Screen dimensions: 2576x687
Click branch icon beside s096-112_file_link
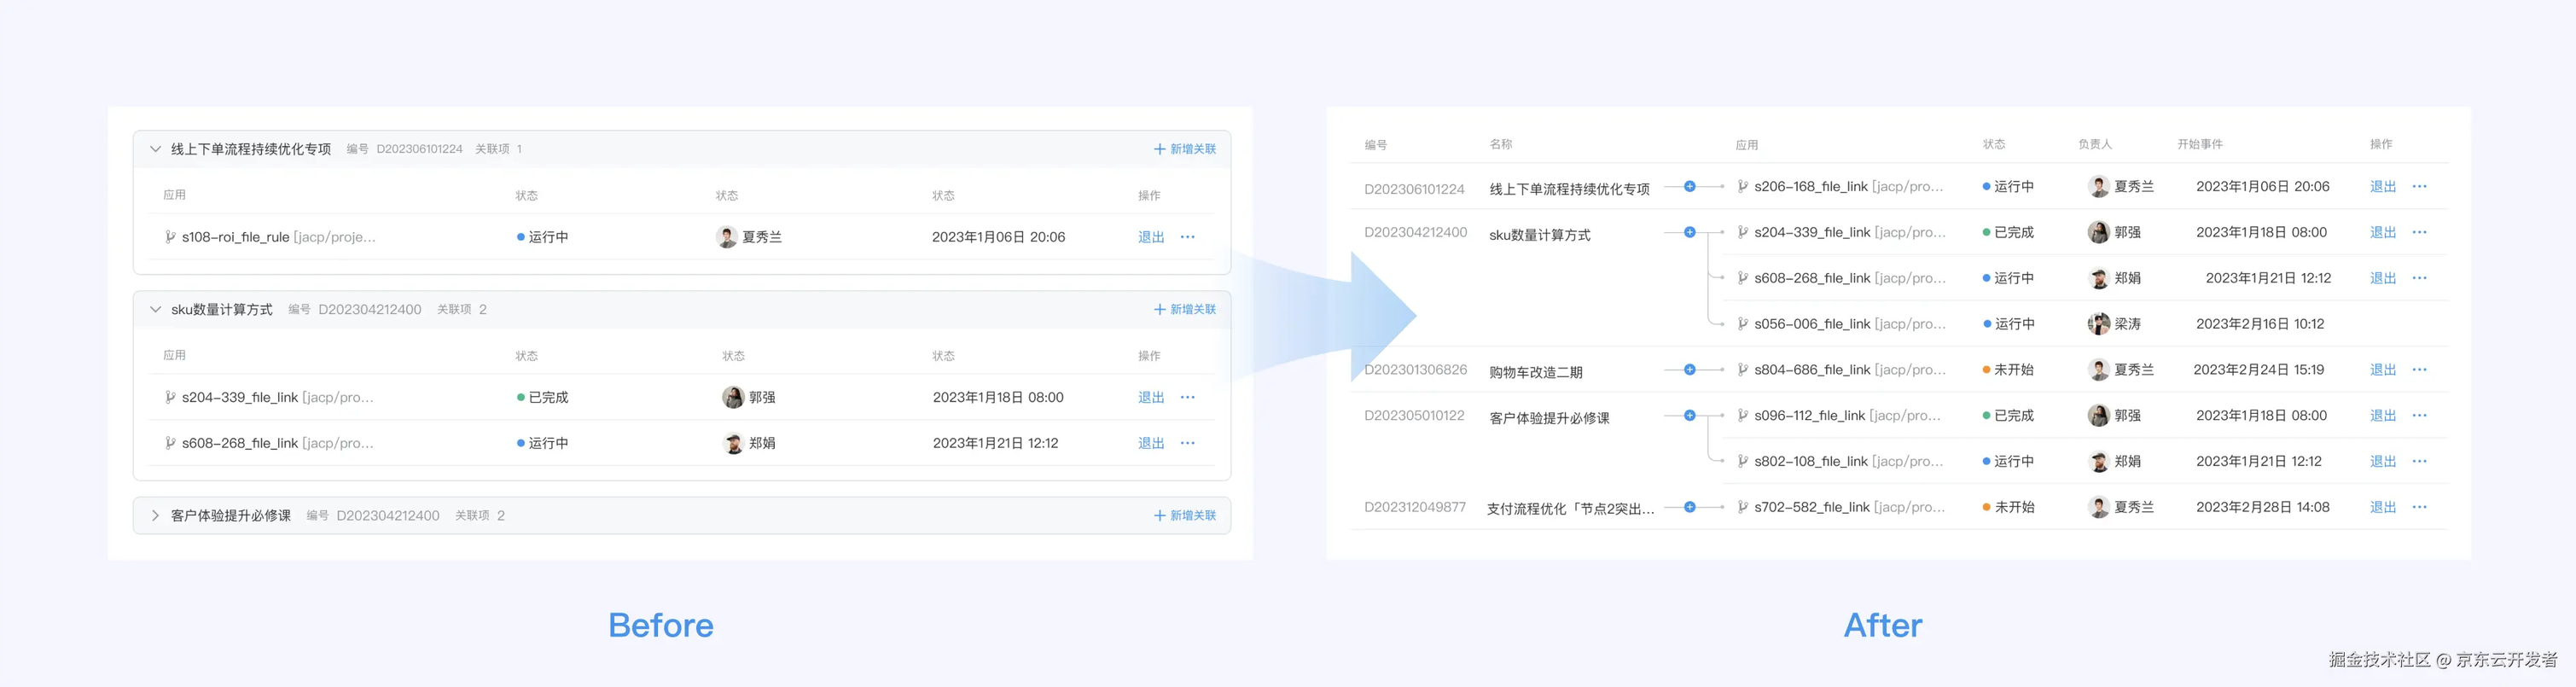tap(1743, 415)
